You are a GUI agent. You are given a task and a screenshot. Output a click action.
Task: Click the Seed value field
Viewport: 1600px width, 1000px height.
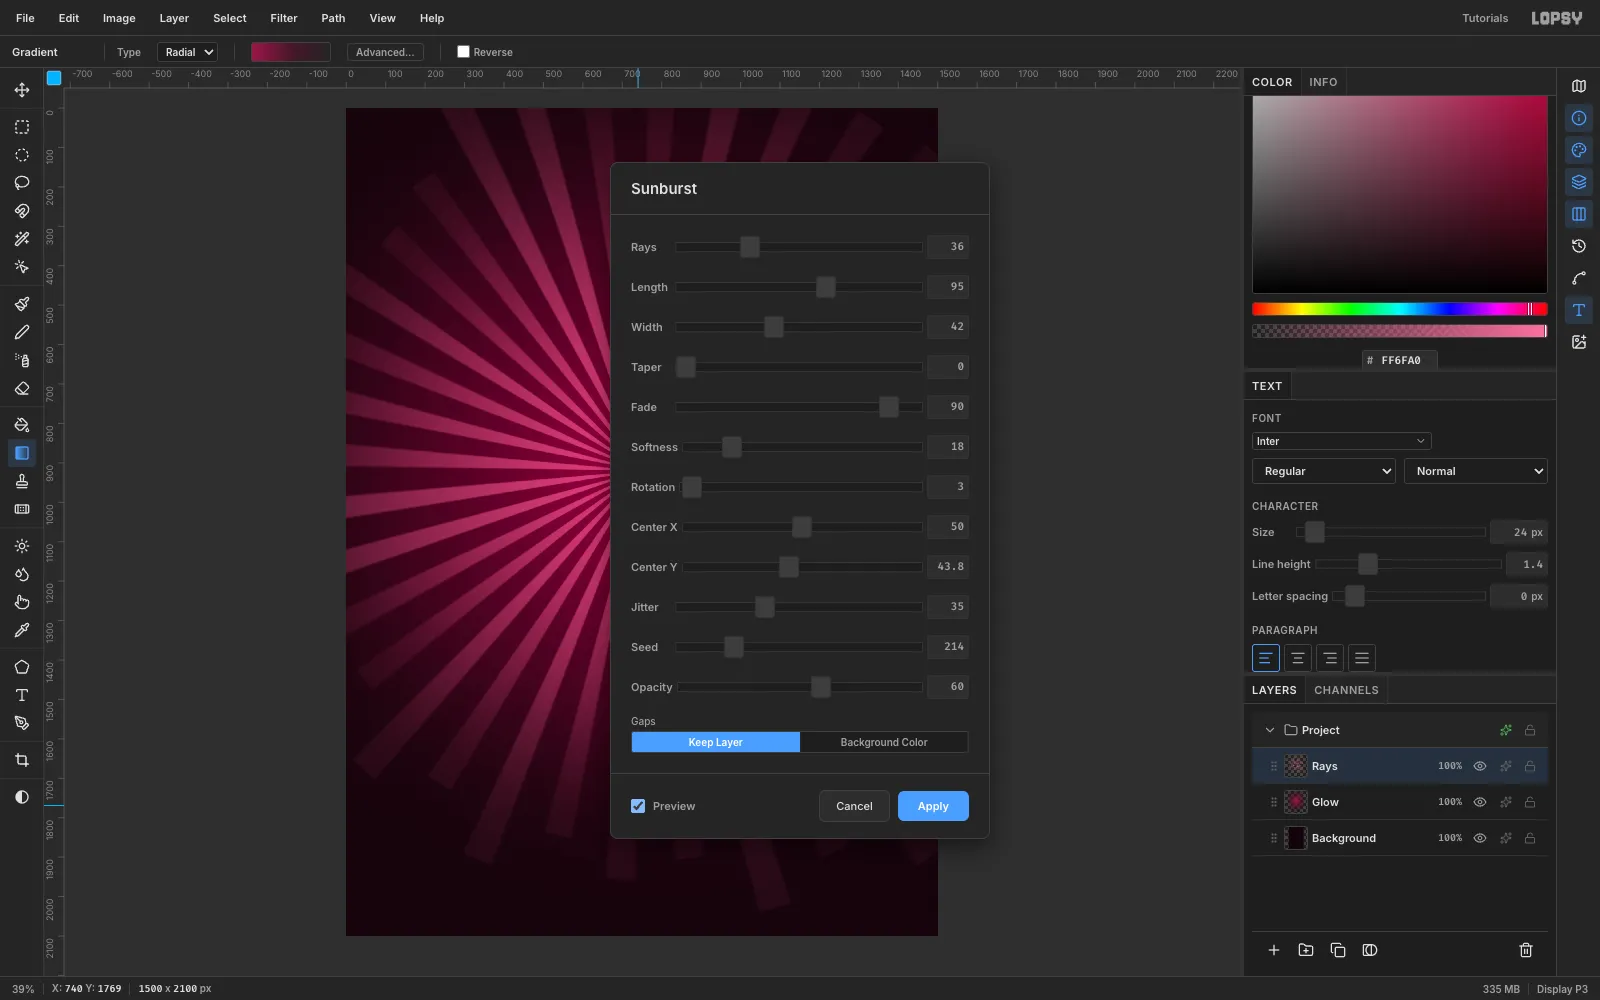click(x=948, y=647)
